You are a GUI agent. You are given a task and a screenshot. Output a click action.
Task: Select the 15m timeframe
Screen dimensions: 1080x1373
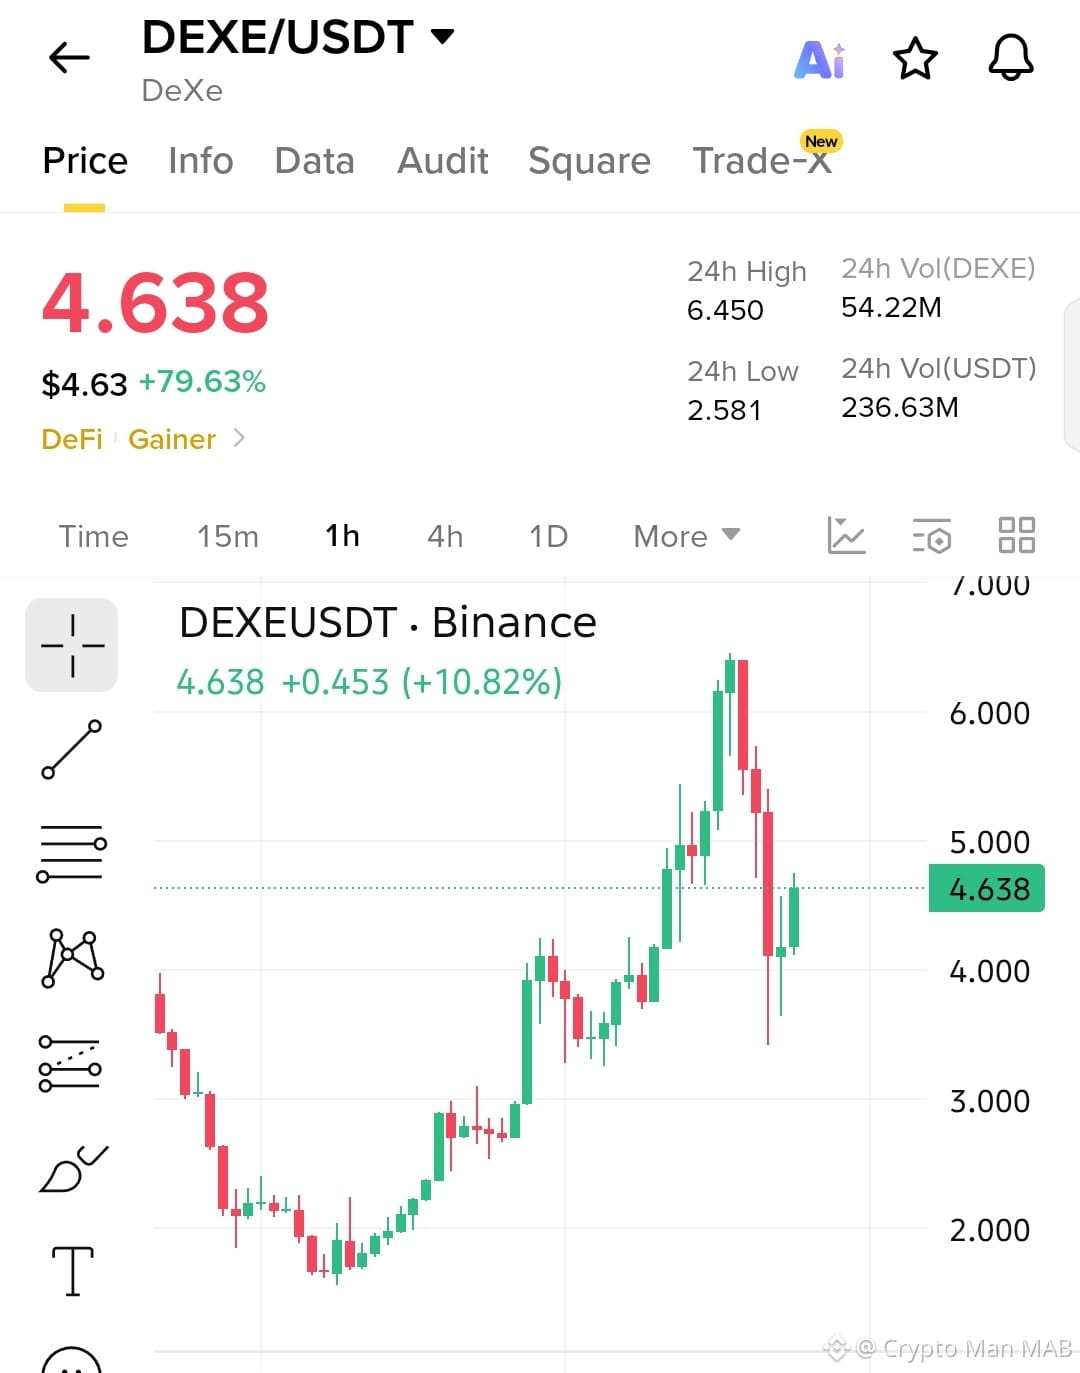228,537
